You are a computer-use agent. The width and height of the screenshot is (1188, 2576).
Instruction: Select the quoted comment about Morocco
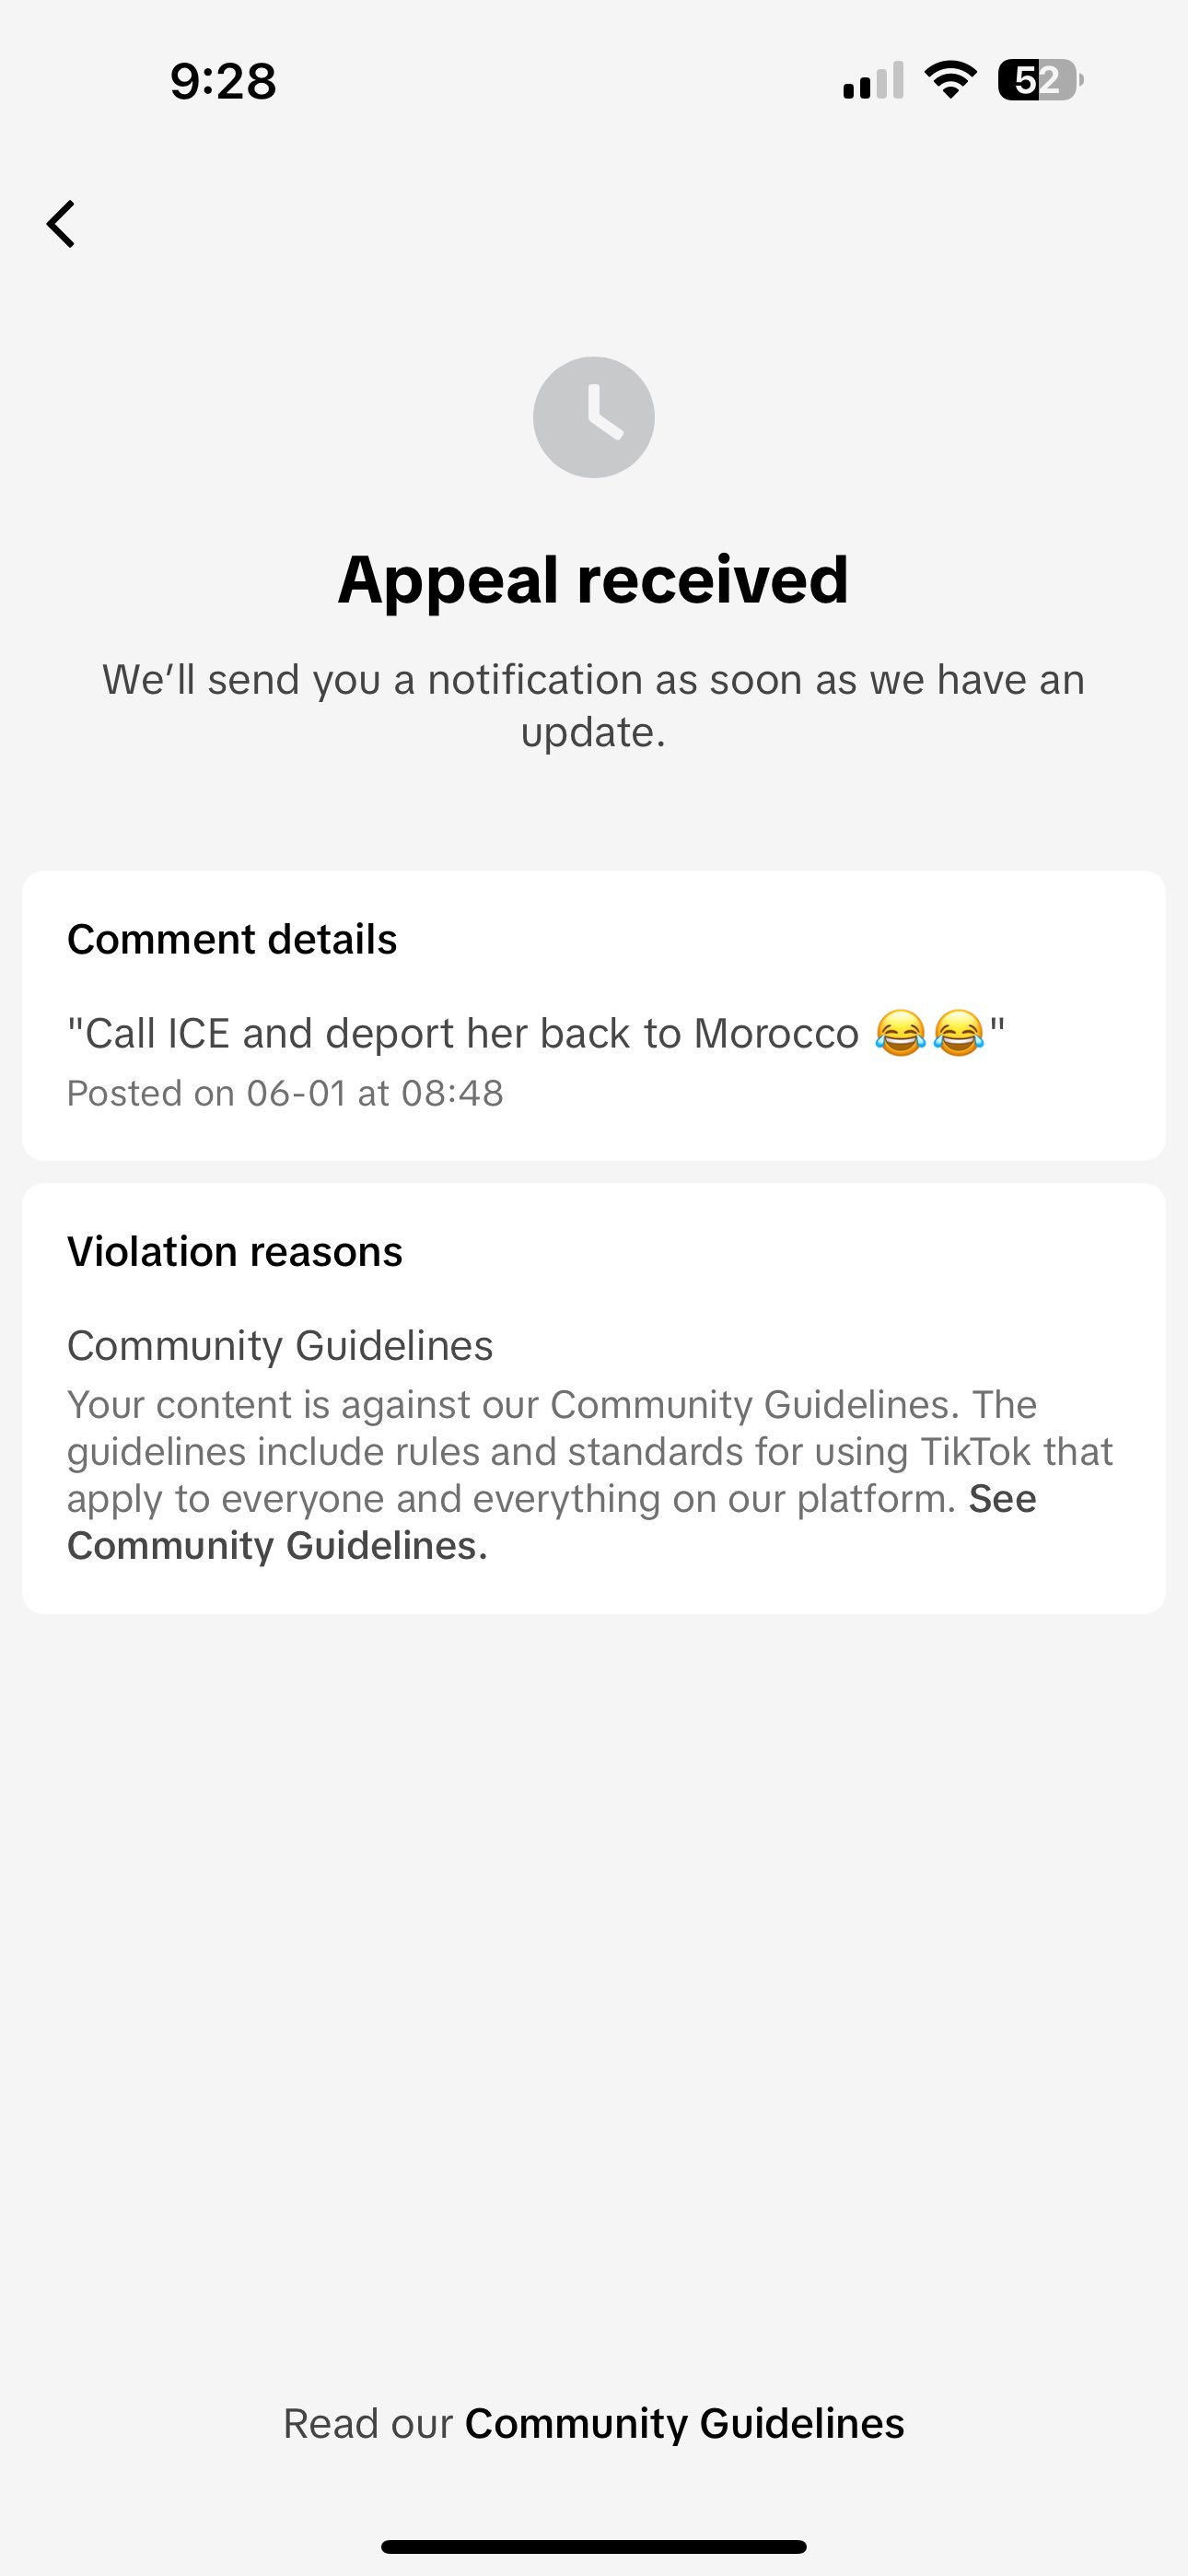[x=536, y=1033]
